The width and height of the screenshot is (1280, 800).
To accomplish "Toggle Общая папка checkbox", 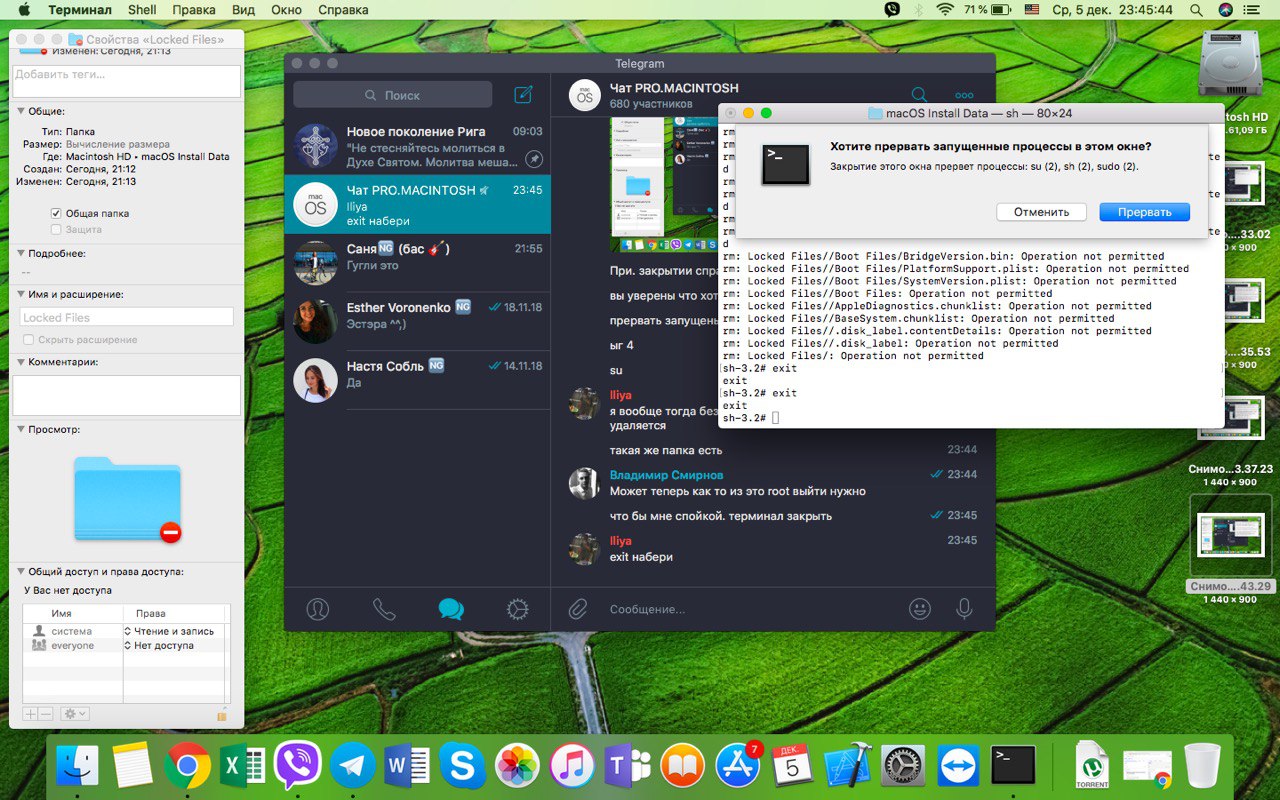I will tap(57, 213).
